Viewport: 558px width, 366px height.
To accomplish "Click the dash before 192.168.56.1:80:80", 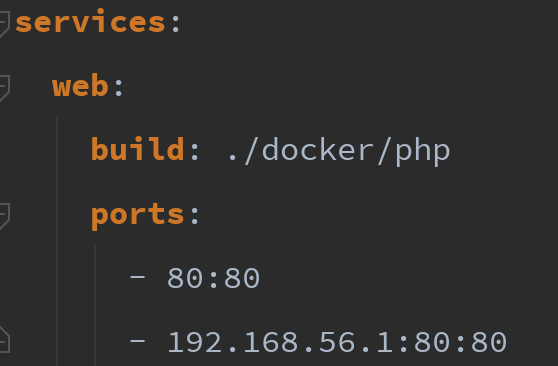I will pos(138,341).
